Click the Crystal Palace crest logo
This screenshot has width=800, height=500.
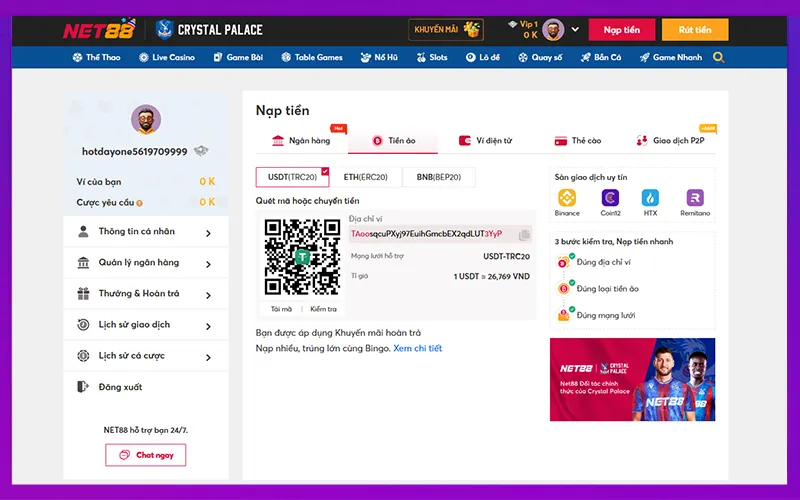[164, 30]
